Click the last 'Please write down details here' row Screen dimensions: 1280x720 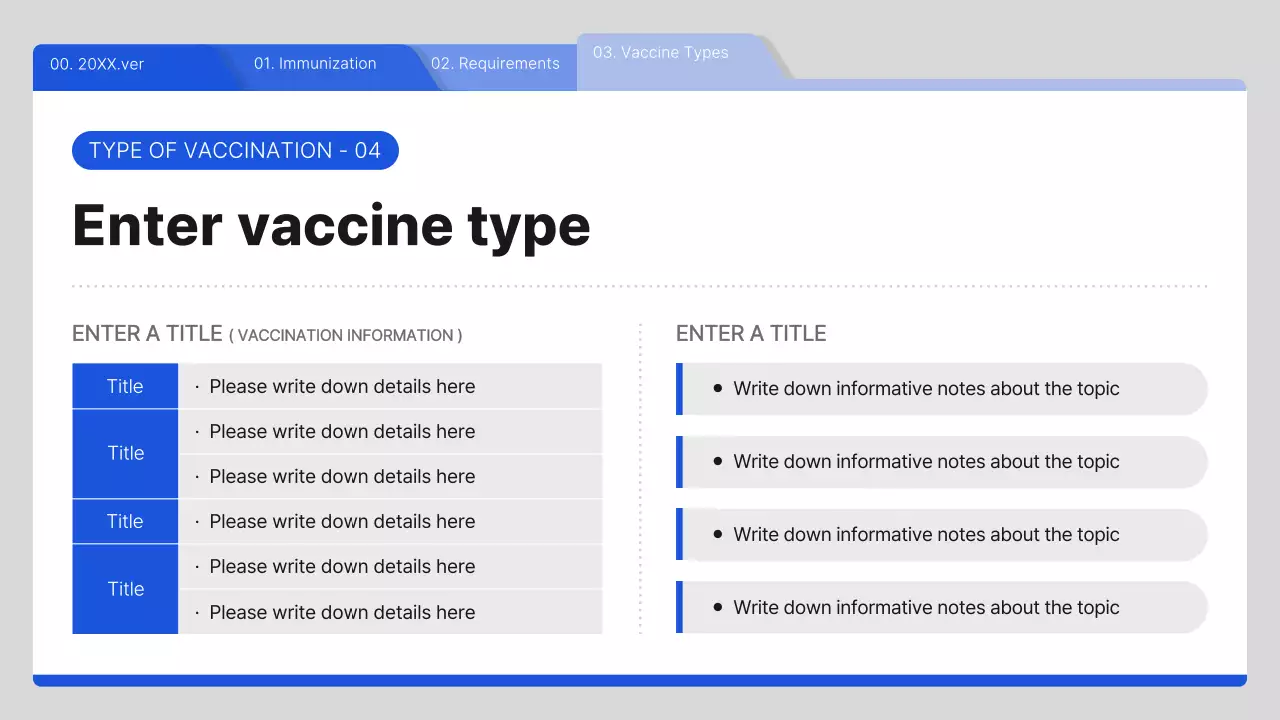(390, 612)
